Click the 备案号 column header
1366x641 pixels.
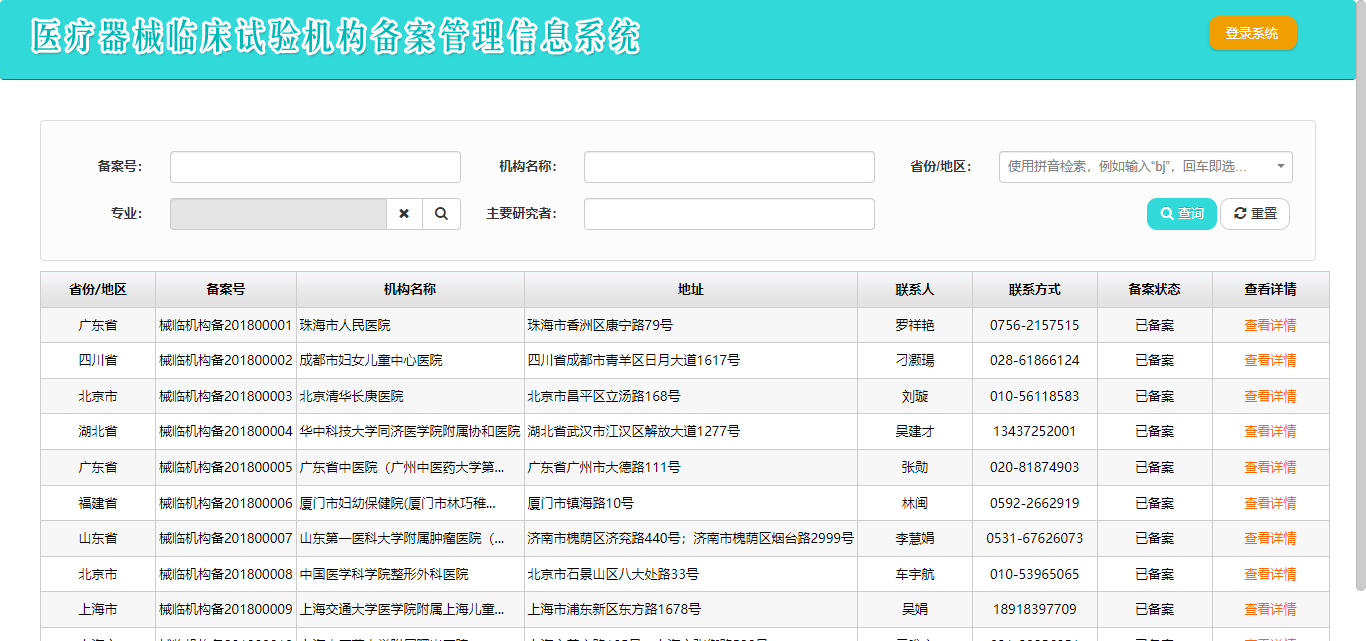click(226, 289)
